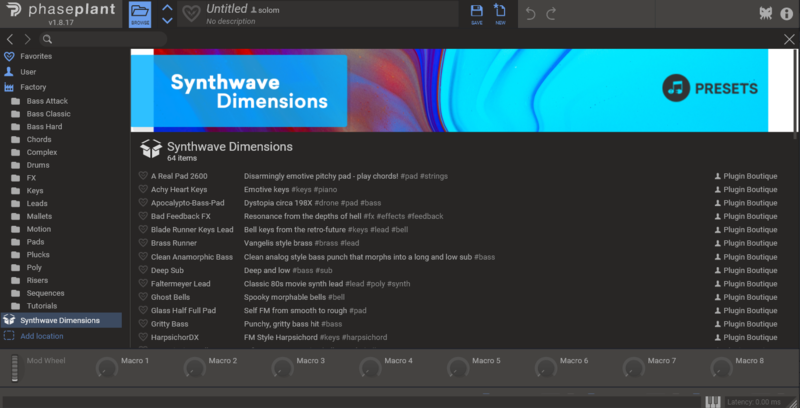Open the Bass Attack folder
The height and width of the screenshot is (408, 800).
click(x=47, y=101)
